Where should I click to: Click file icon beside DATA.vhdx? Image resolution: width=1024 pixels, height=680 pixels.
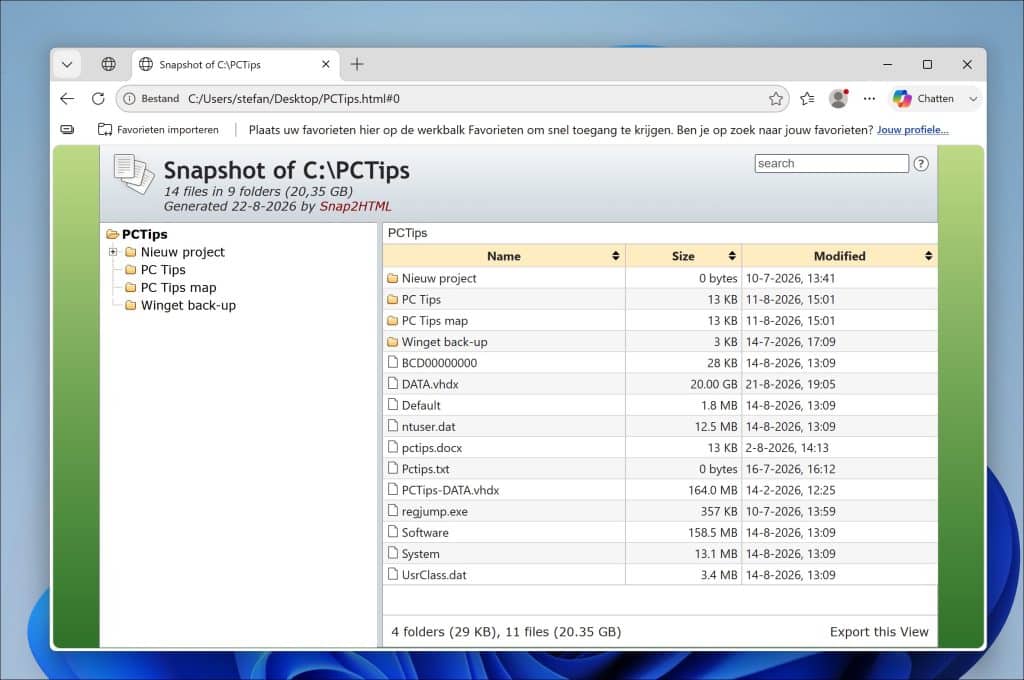tap(392, 383)
